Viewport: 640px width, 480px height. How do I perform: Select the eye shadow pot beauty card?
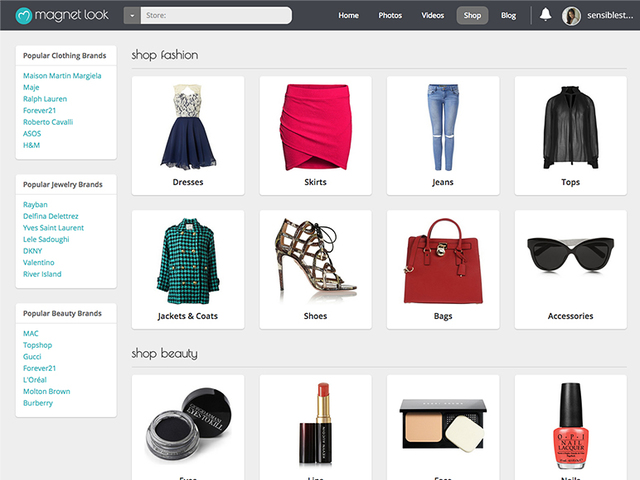point(188,427)
